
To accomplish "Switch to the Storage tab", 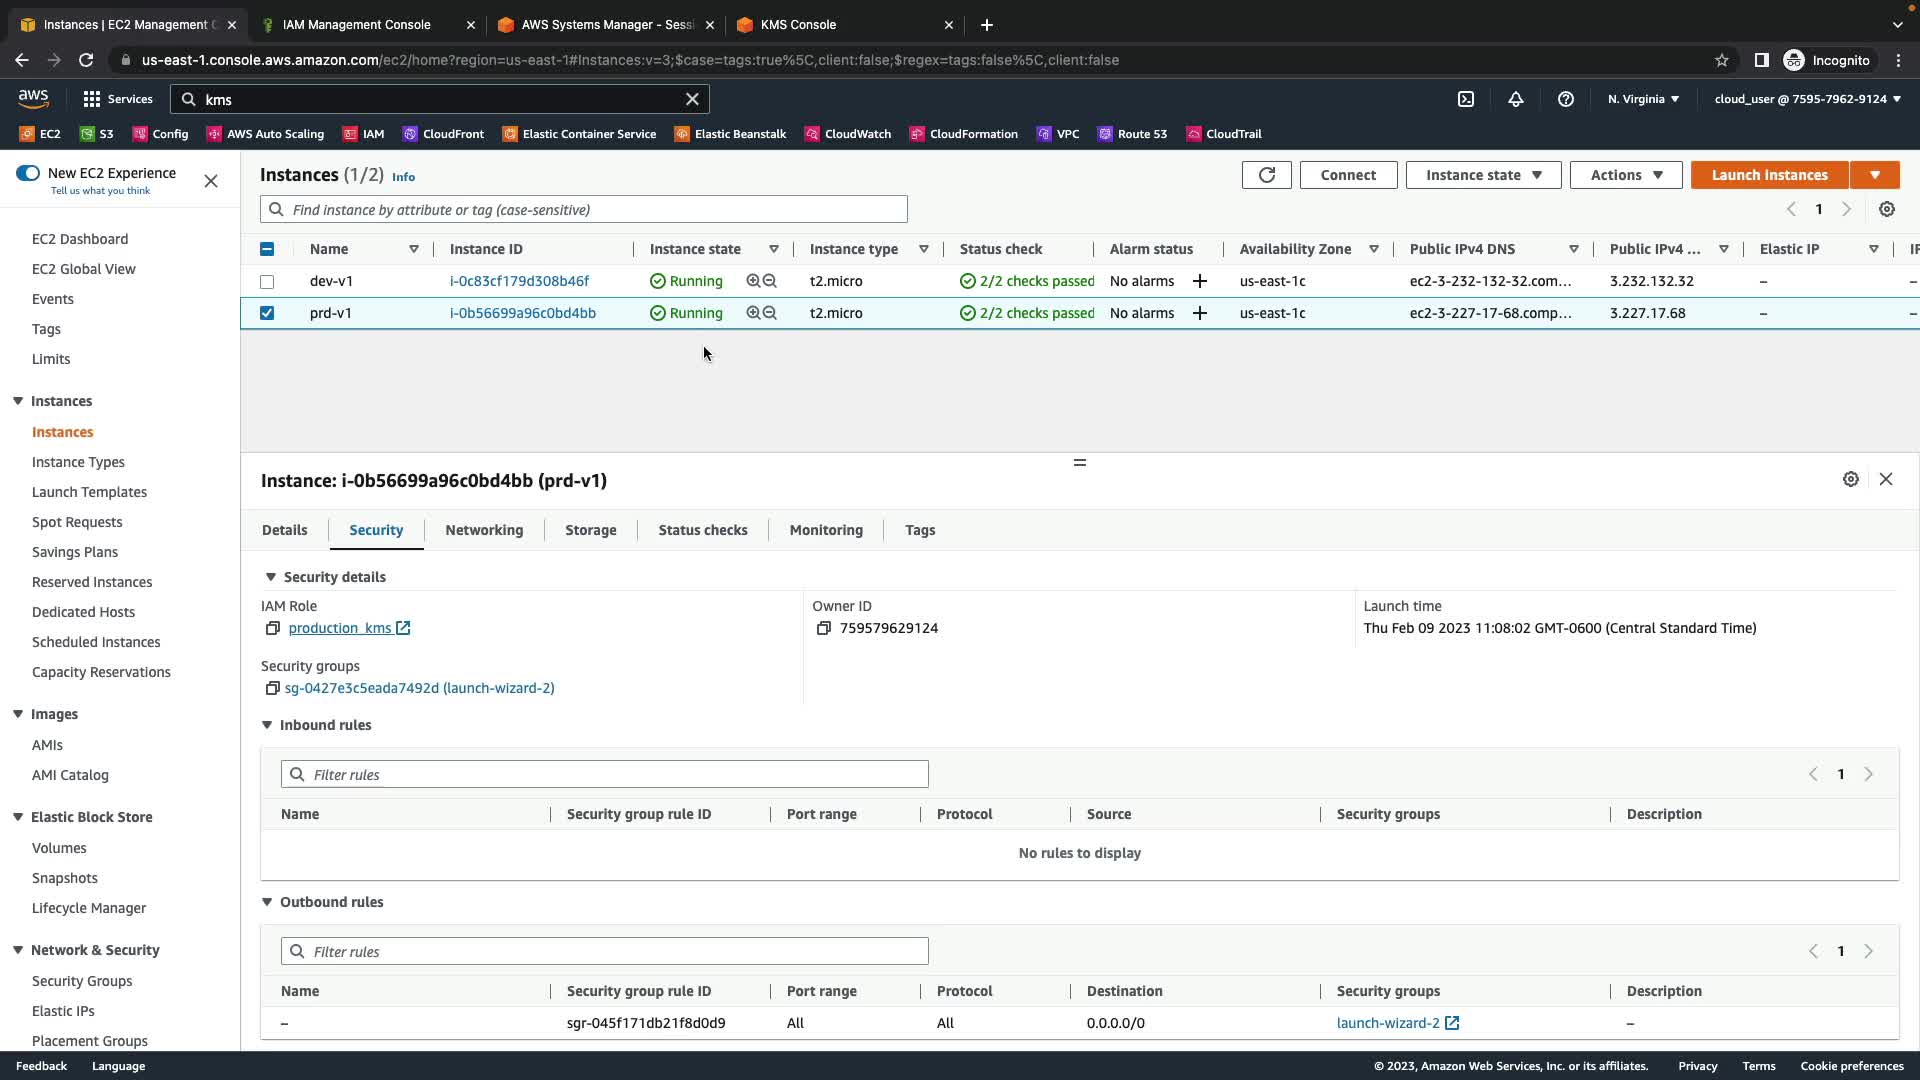I will tap(590, 530).
